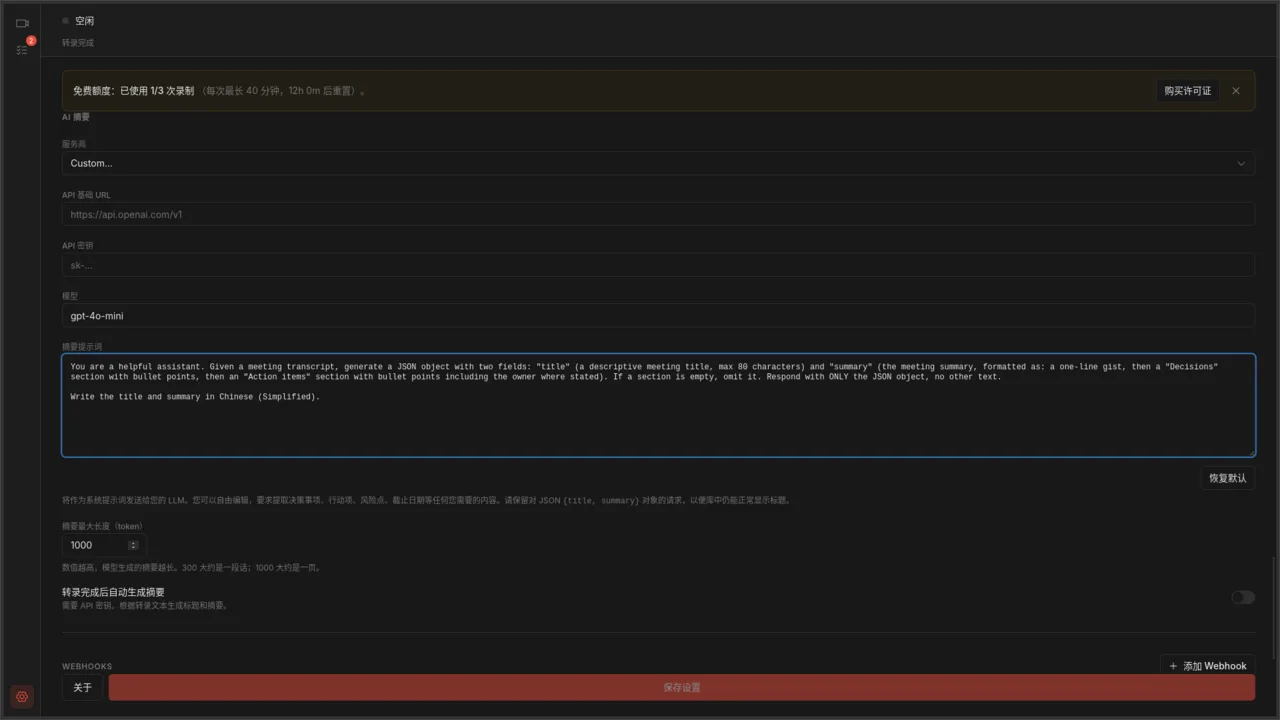Focus the 模型 field showing gpt-4o-mini
Image resolution: width=1280 pixels, height=720 pixels.
pyautogui.click(x=658, y=316)
